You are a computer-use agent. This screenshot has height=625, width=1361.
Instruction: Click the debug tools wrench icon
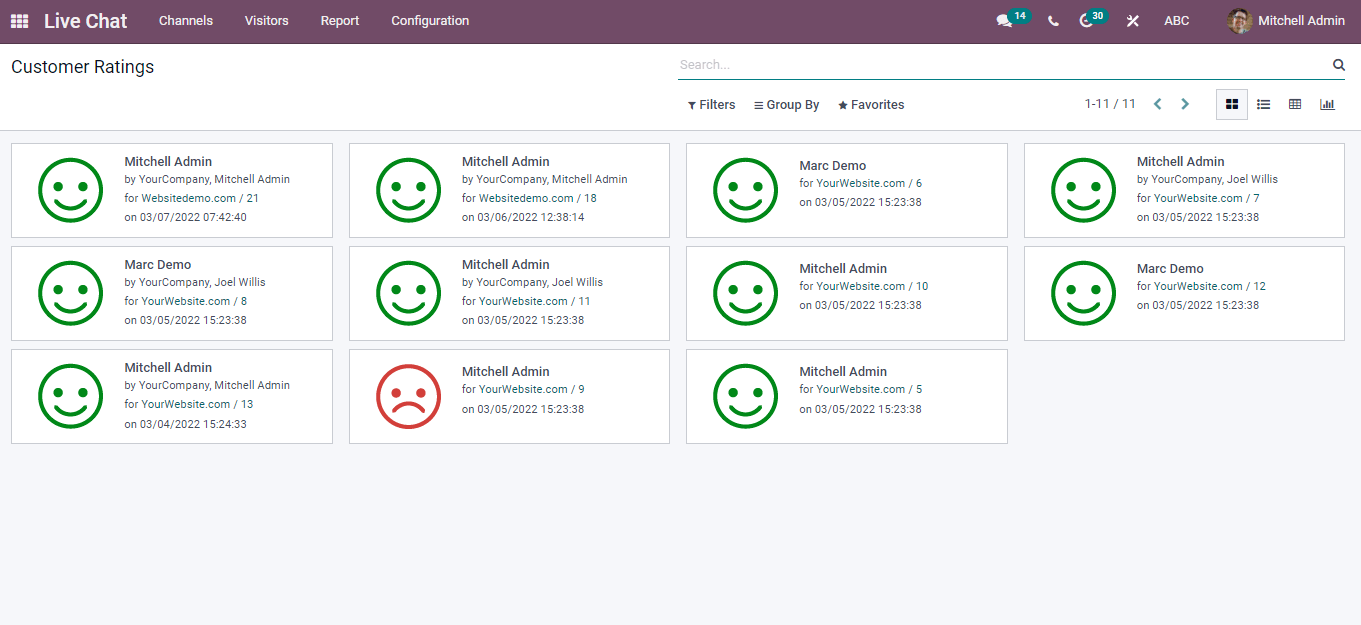click(1133, 21)
